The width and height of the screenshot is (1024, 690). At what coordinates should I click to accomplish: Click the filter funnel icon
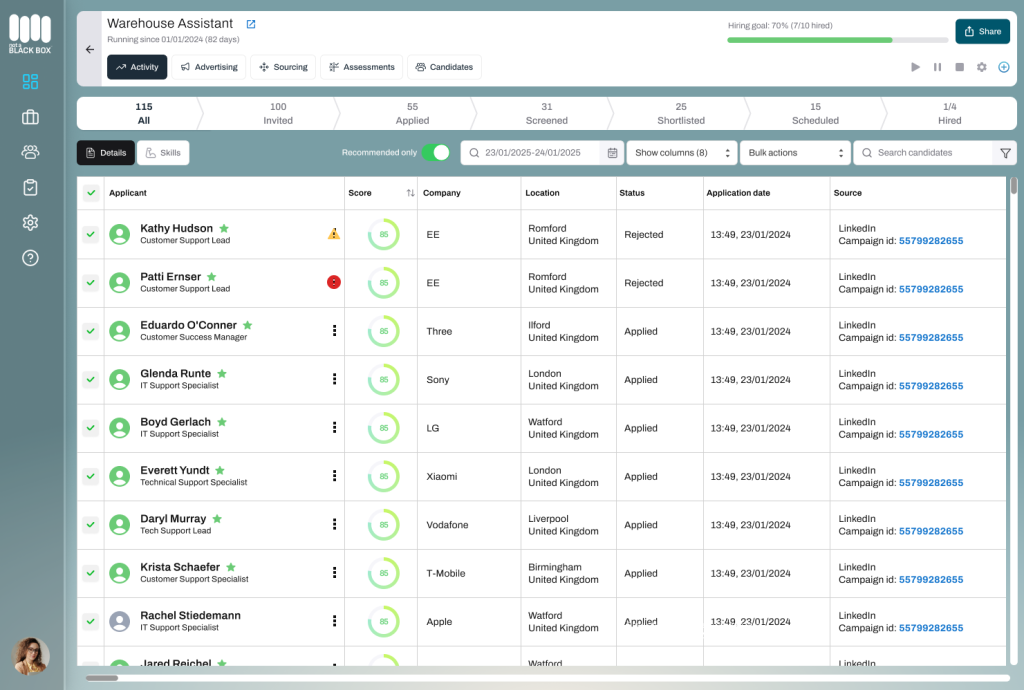pyautogui.click(x=1005, y=153)
